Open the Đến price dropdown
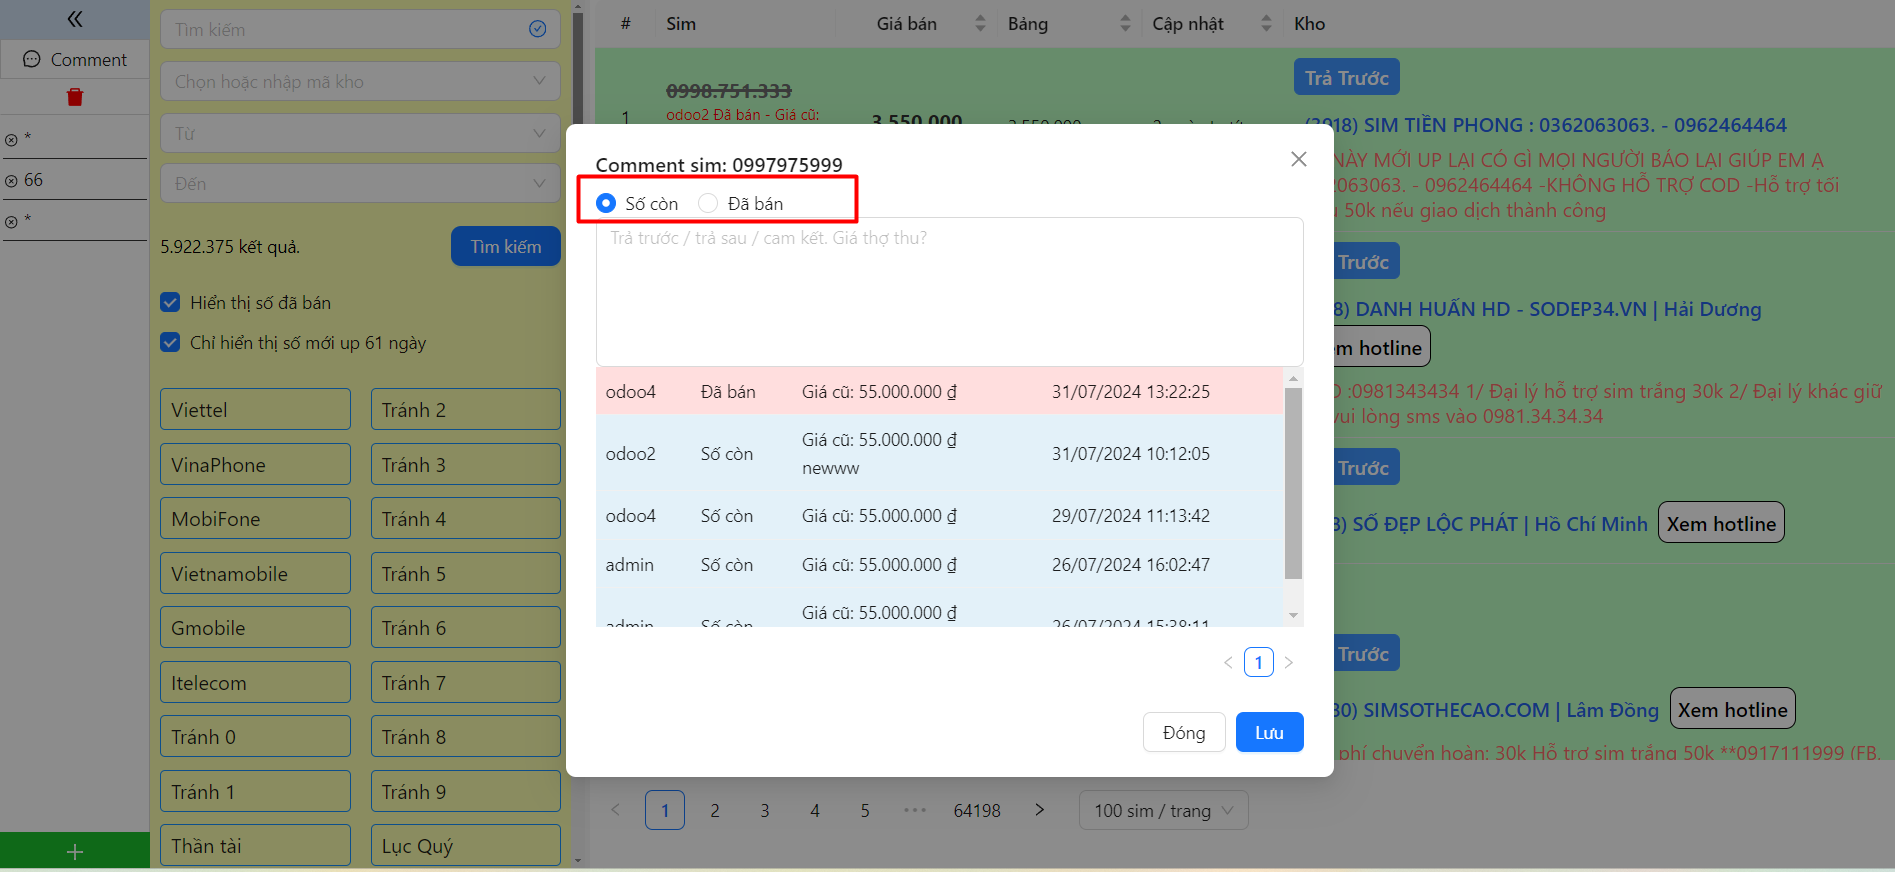 (x=360, y=183)
